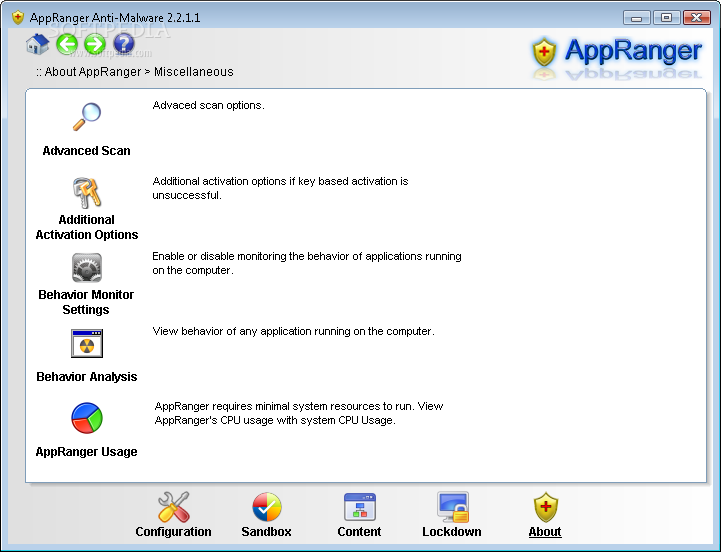Click description about key based activation
Screen dimensions: 721x552
pos(280,188)
